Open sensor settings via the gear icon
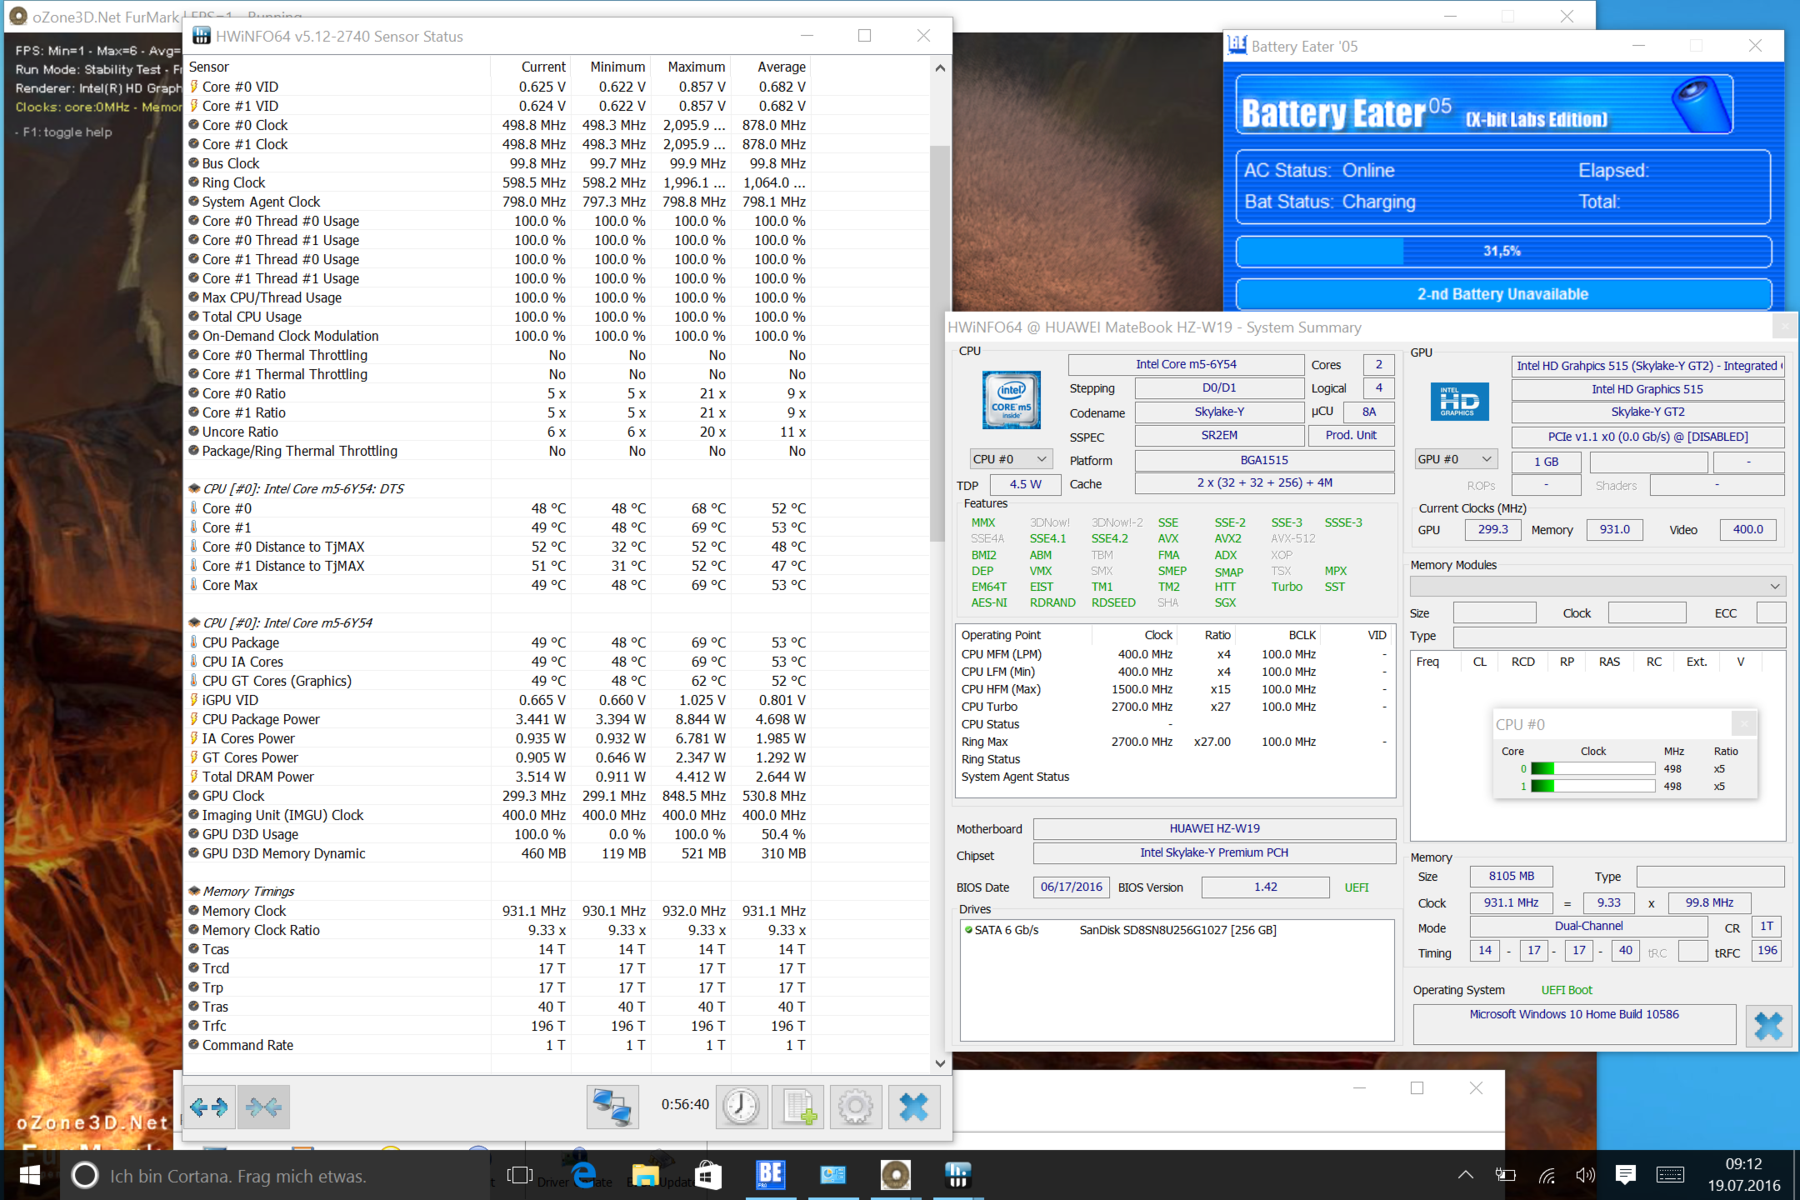Screen dimensions: 1800x1200 pos(855,1106)
